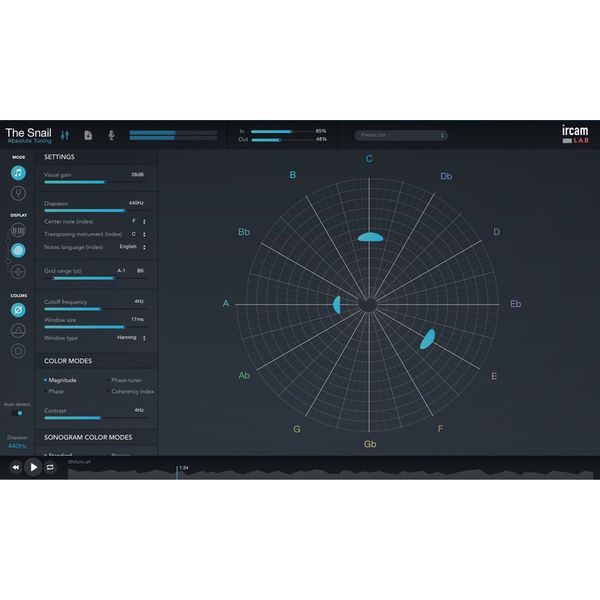Click the rewind button
This screenshot has width=600, height=600.
[16, 467]
